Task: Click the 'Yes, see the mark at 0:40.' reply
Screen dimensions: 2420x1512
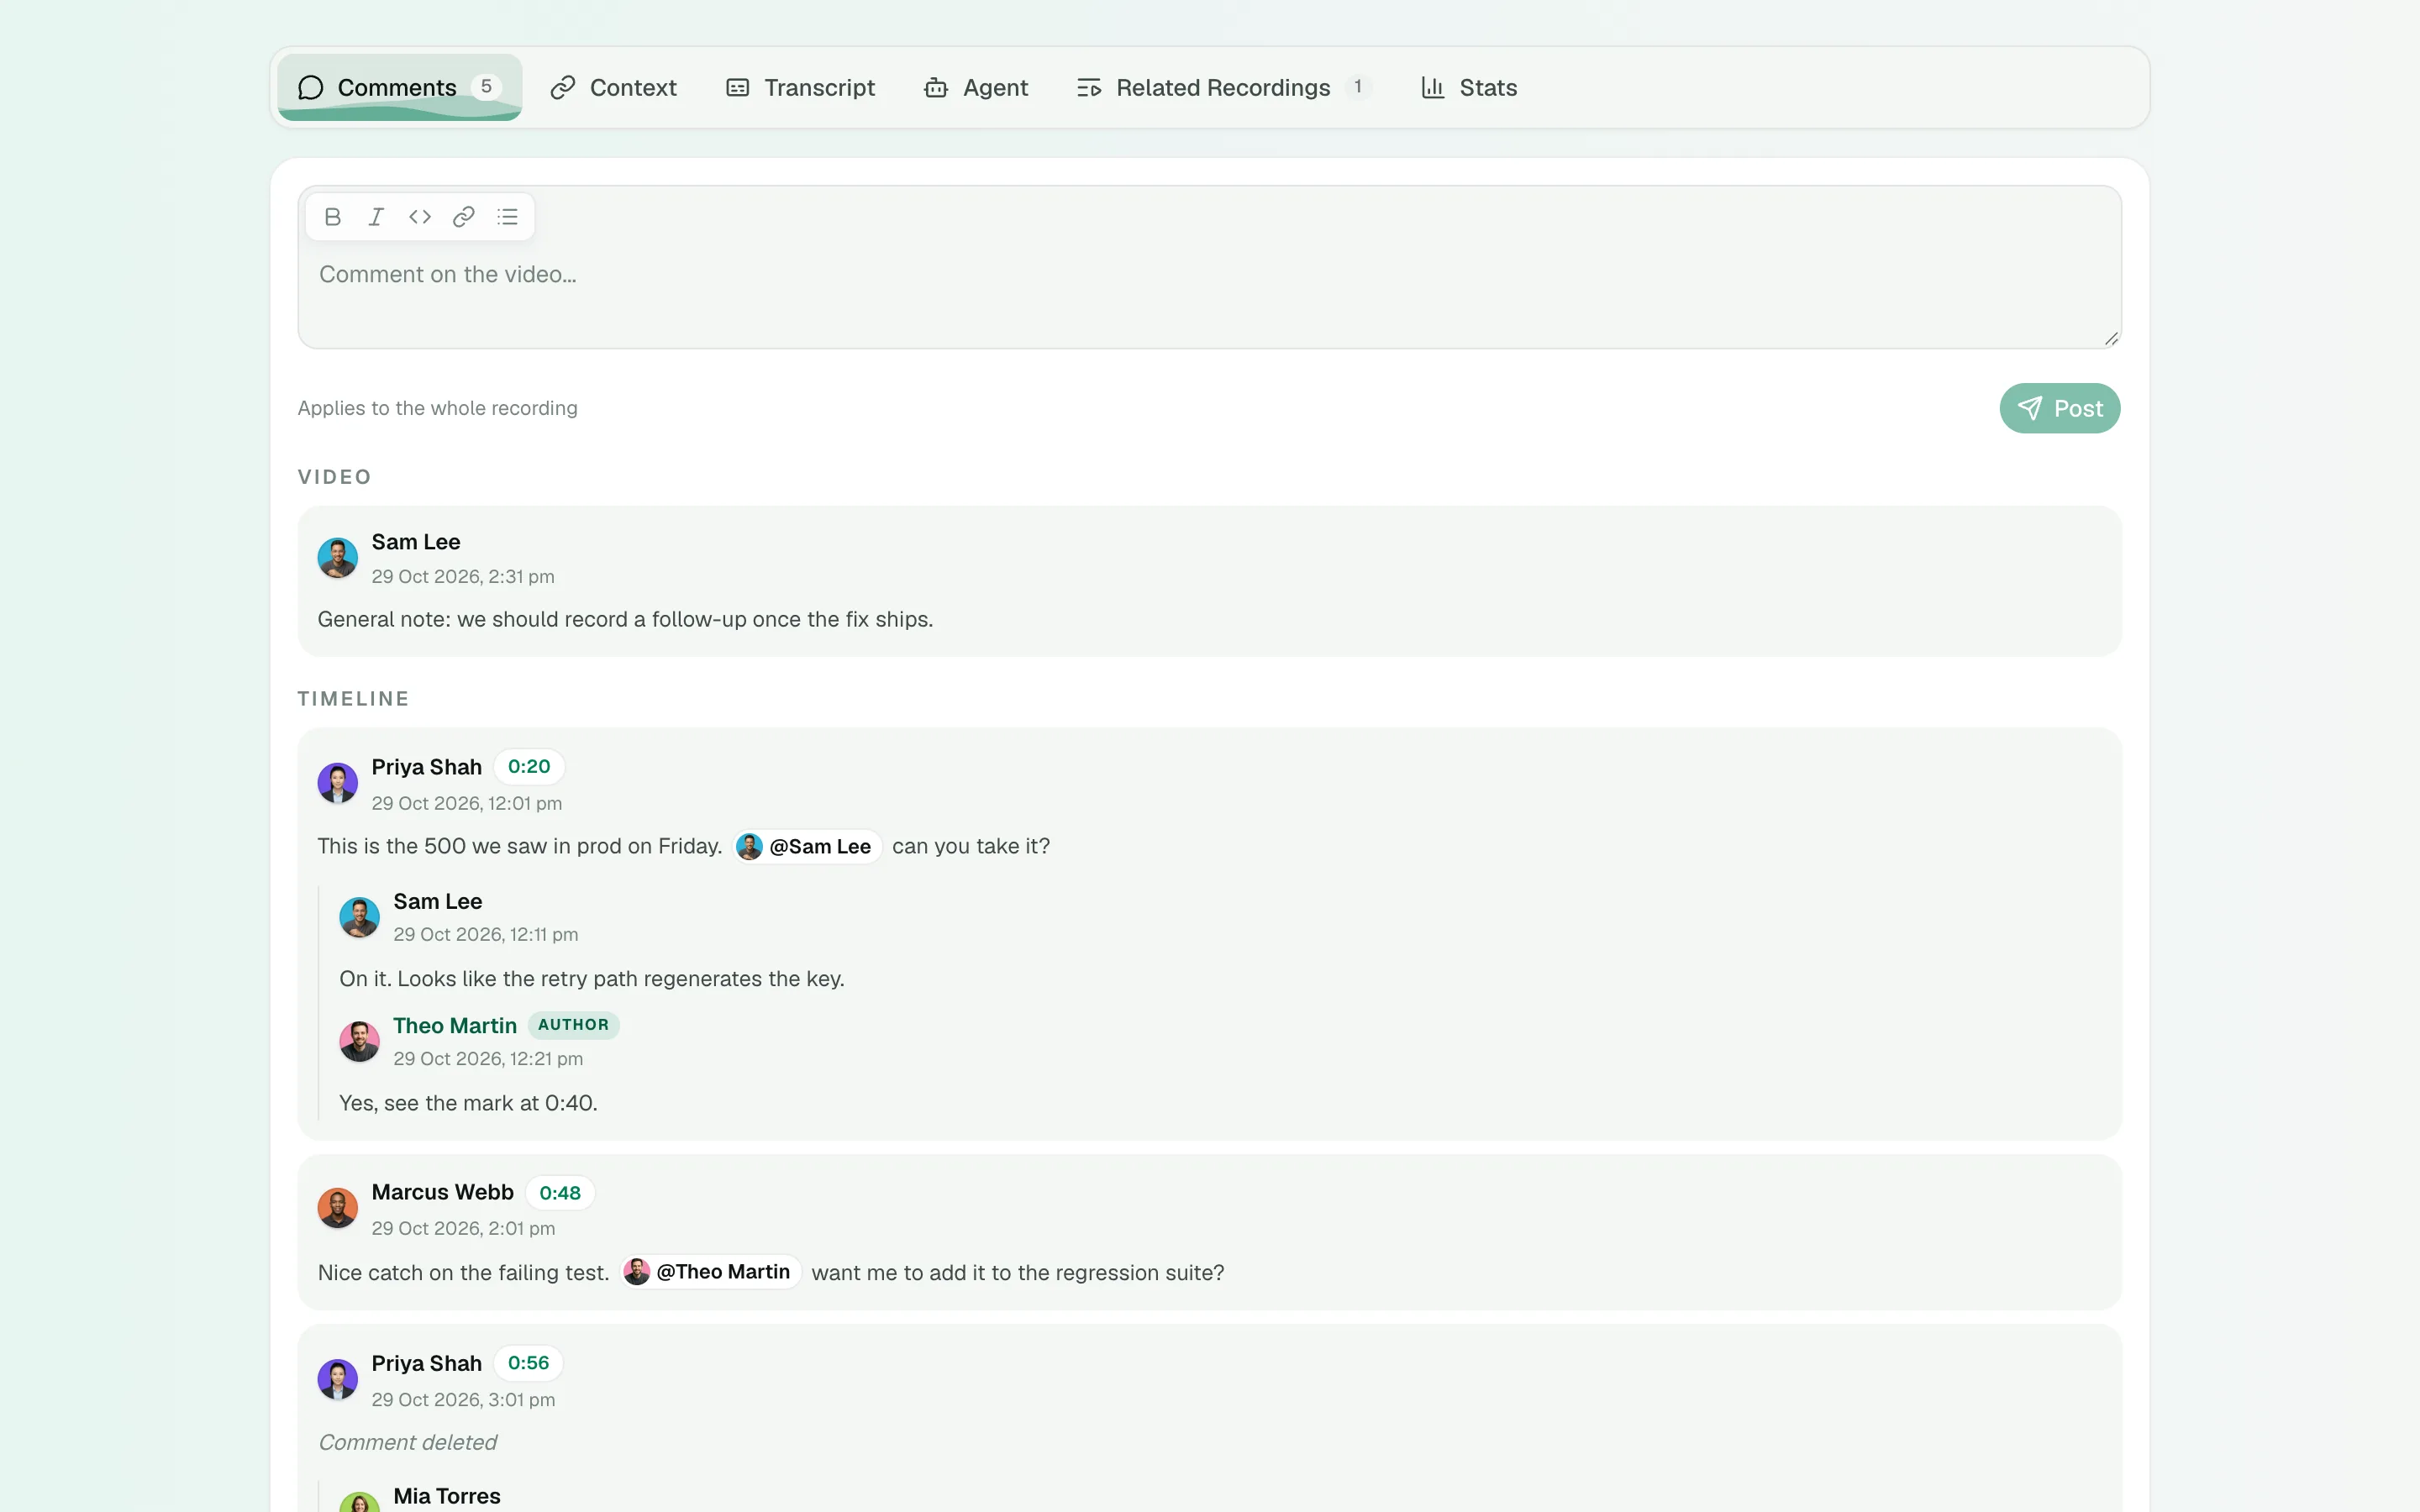Action: pos(468,1103)
